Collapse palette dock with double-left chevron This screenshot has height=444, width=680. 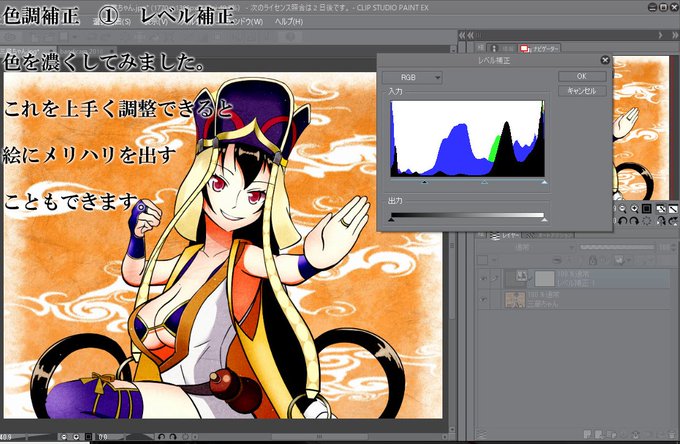(462, 35)
